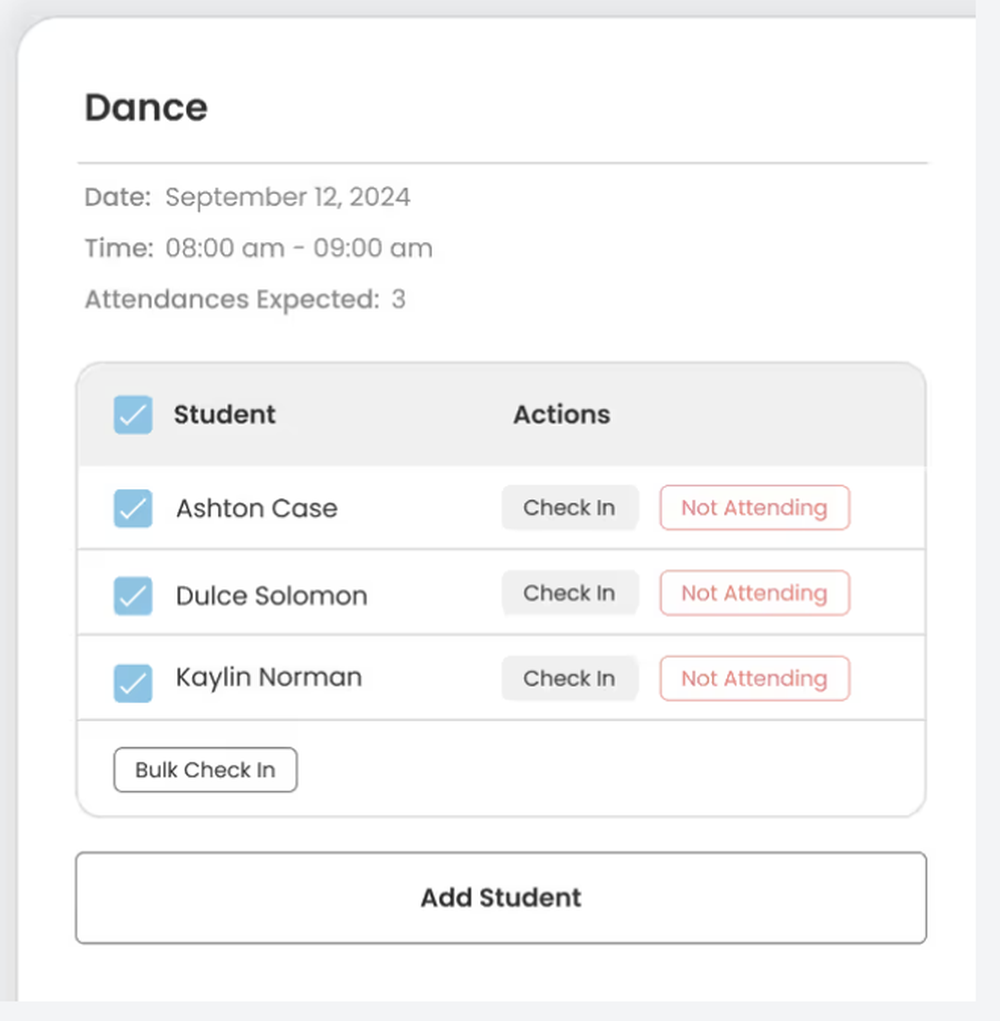Mark Dulce Solomon as Not Attending
Screen dimensions: 1000x1021
754,593
